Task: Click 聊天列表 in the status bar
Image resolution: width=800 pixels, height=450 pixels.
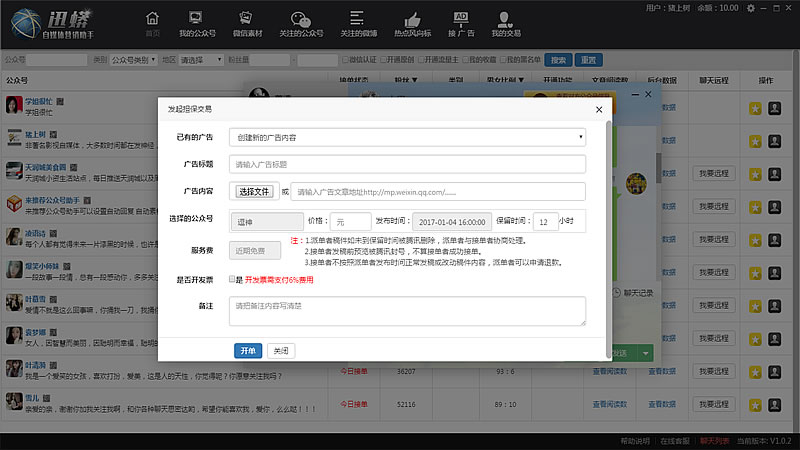Action: pos(714,440)
